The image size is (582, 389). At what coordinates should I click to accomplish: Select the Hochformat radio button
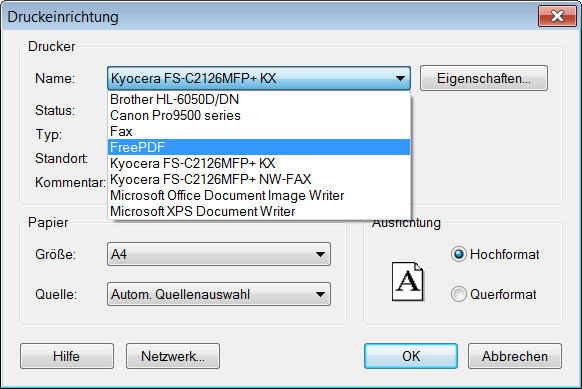point(459,254)
